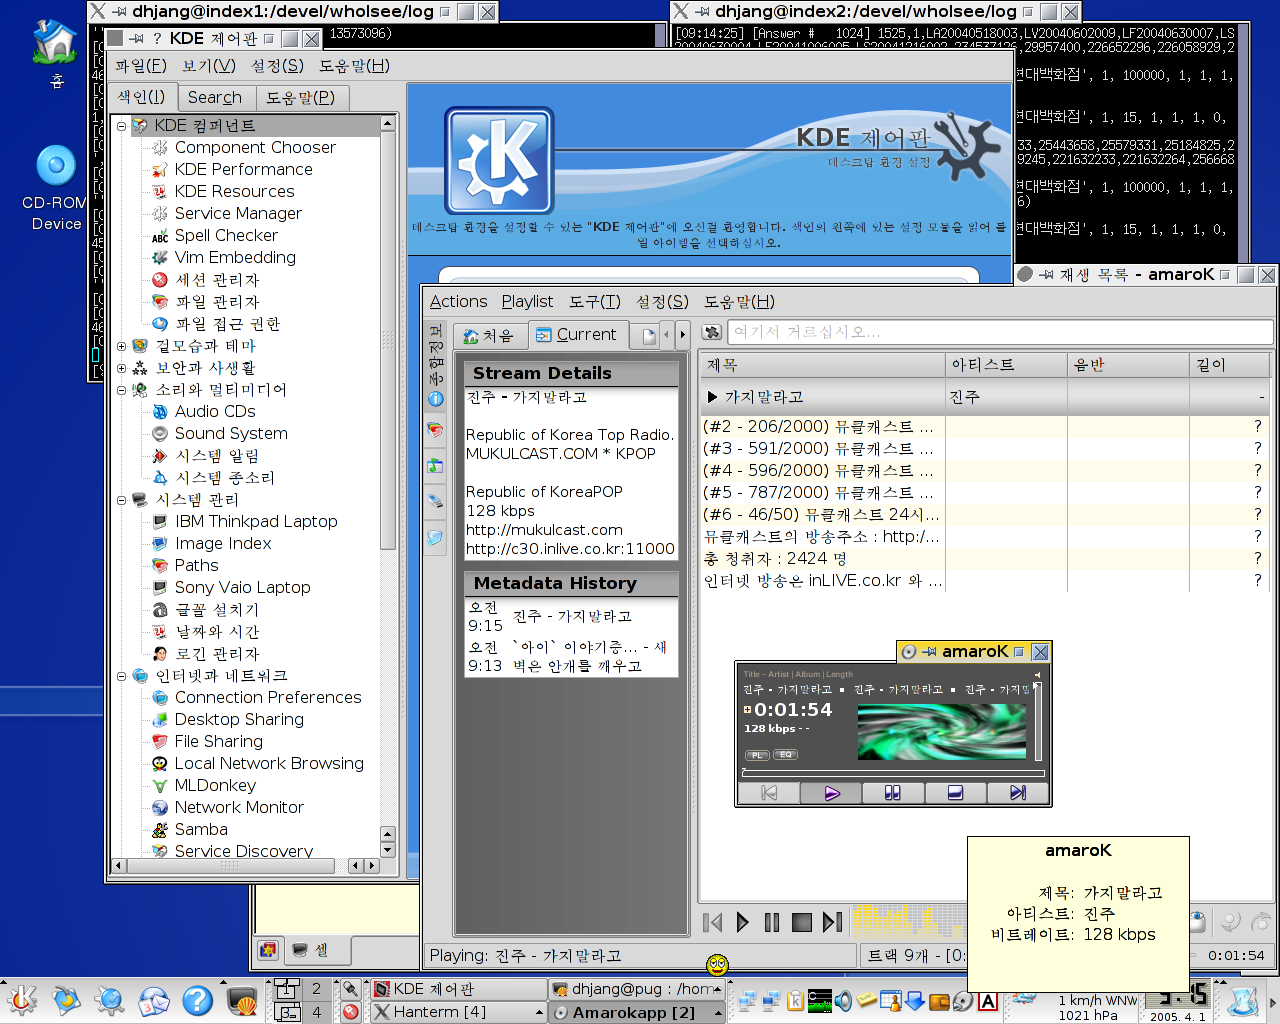
Task: Click the playlist filter search field
Action: pyautogui.click(x=1000, y=332)
